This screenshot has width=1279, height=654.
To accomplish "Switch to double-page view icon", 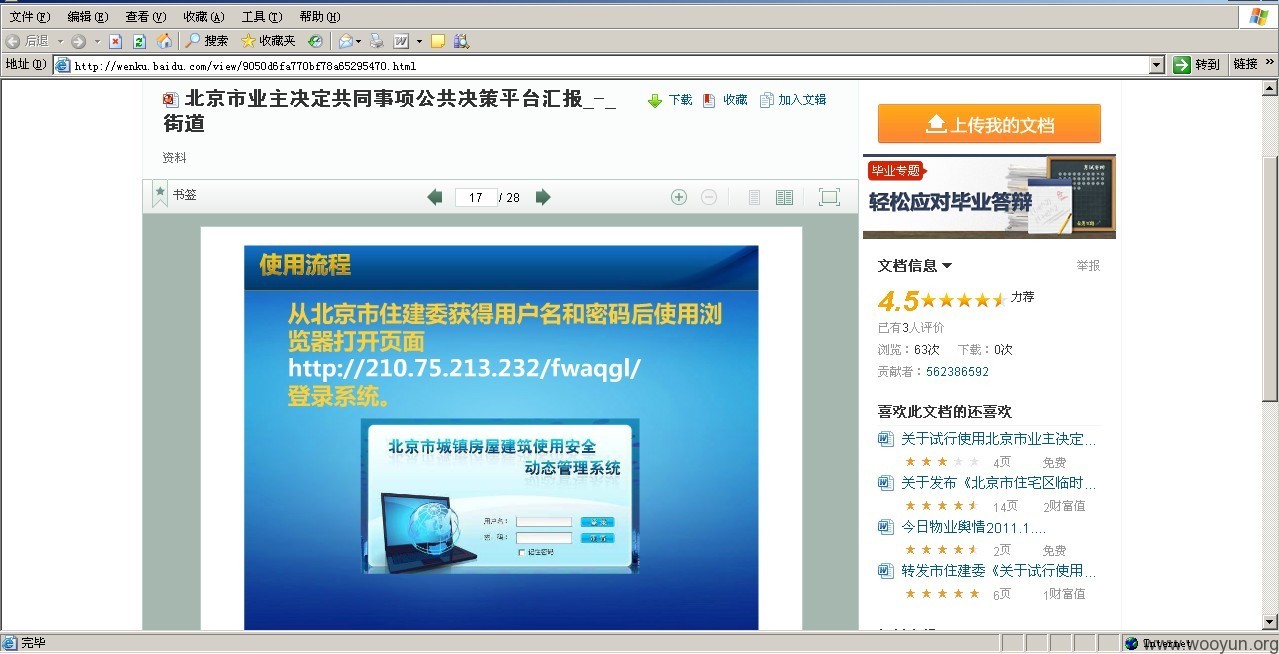I will [784, 197].
